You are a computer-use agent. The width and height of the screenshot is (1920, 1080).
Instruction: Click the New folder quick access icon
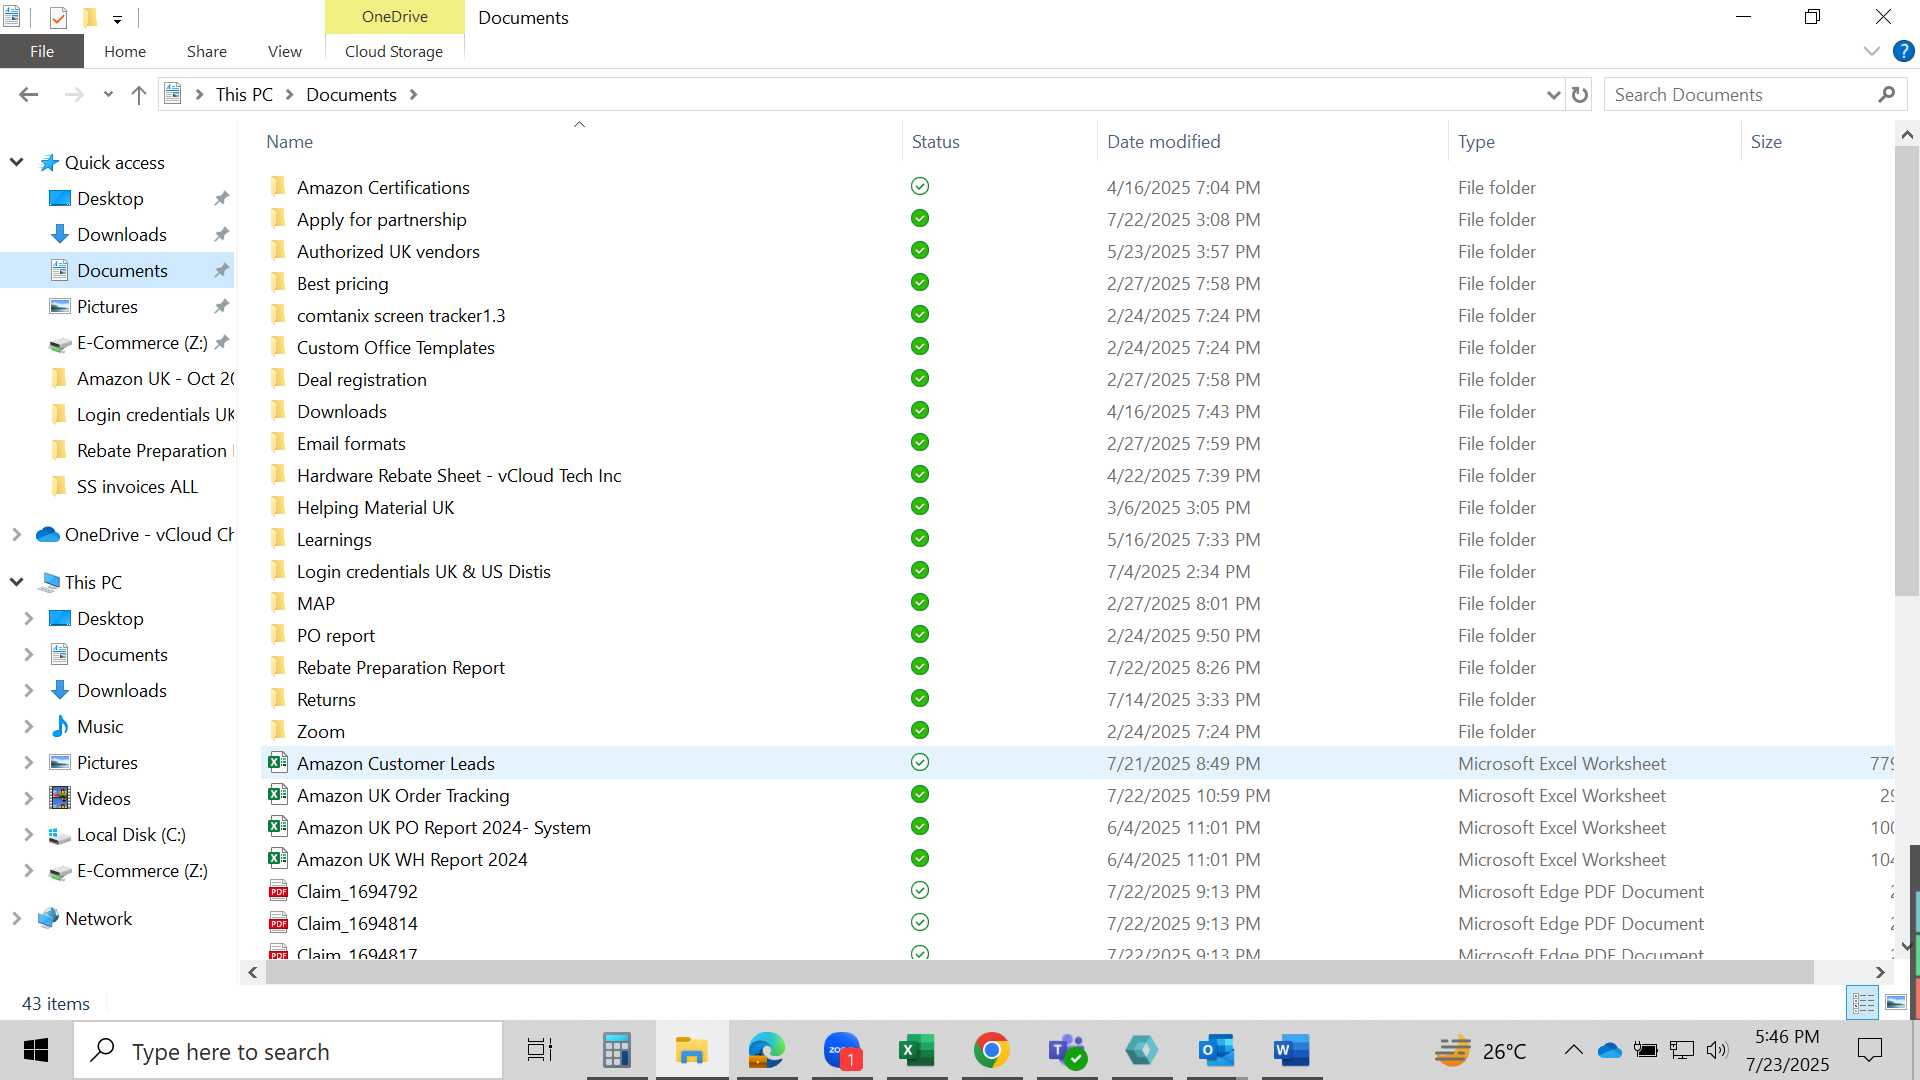click(x=89, y=17)
